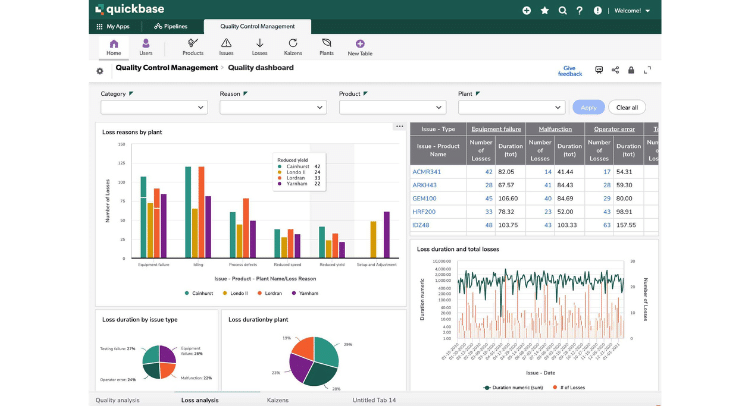Click the purple Setup and Adjustment bar

pos(386,235)
